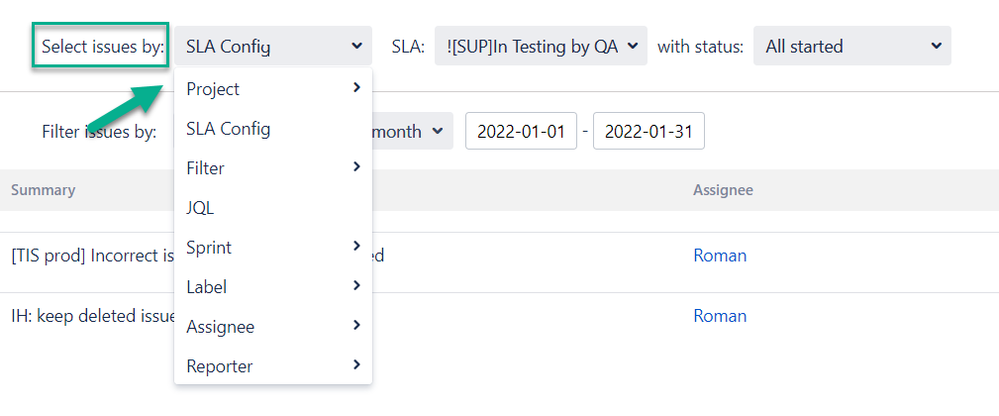Choose Label in the dropdown list

pos(207,287)
